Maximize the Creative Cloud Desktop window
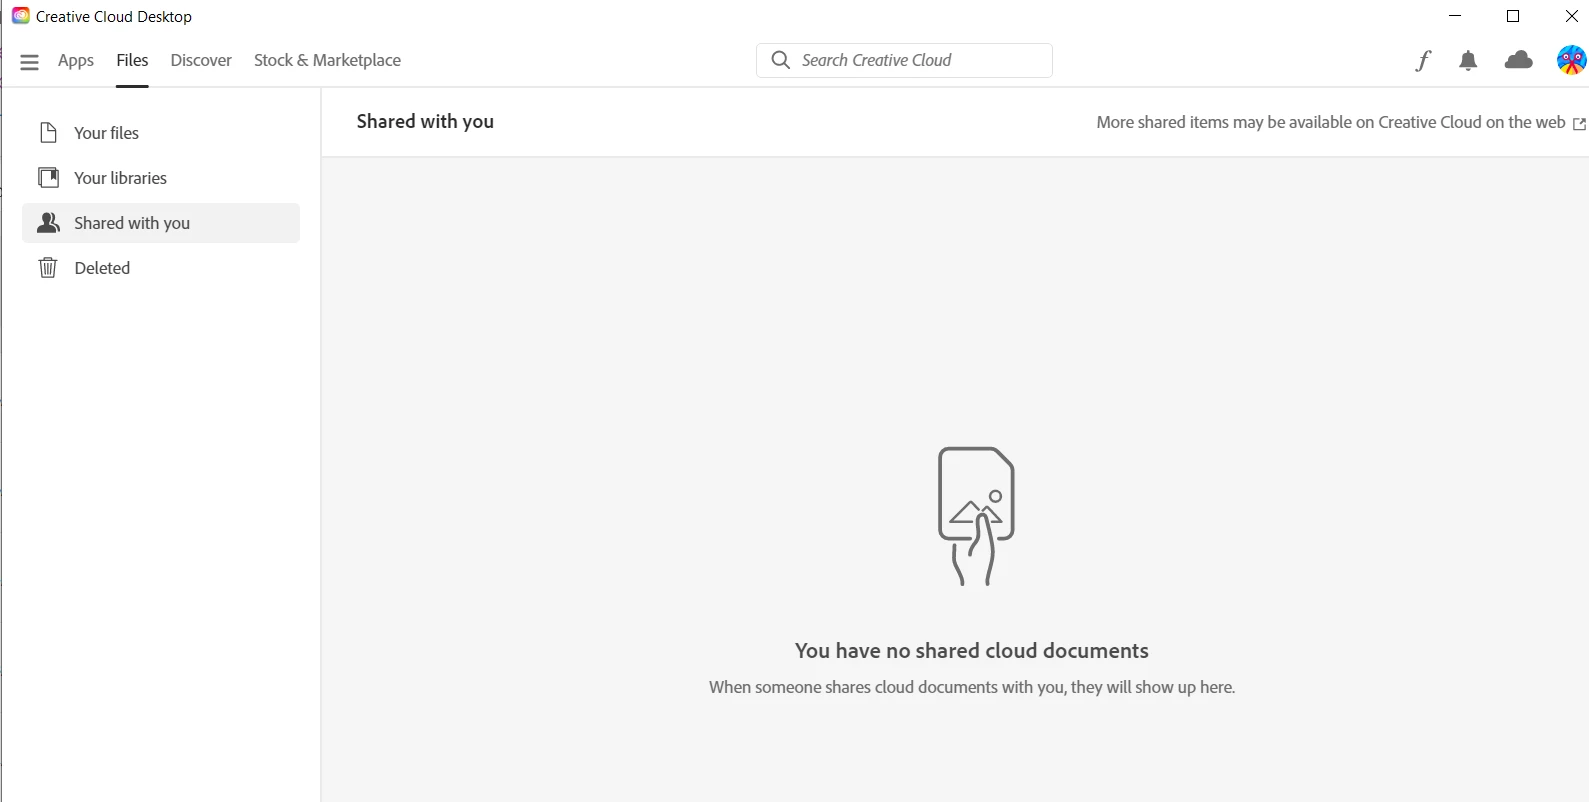 1513,16
